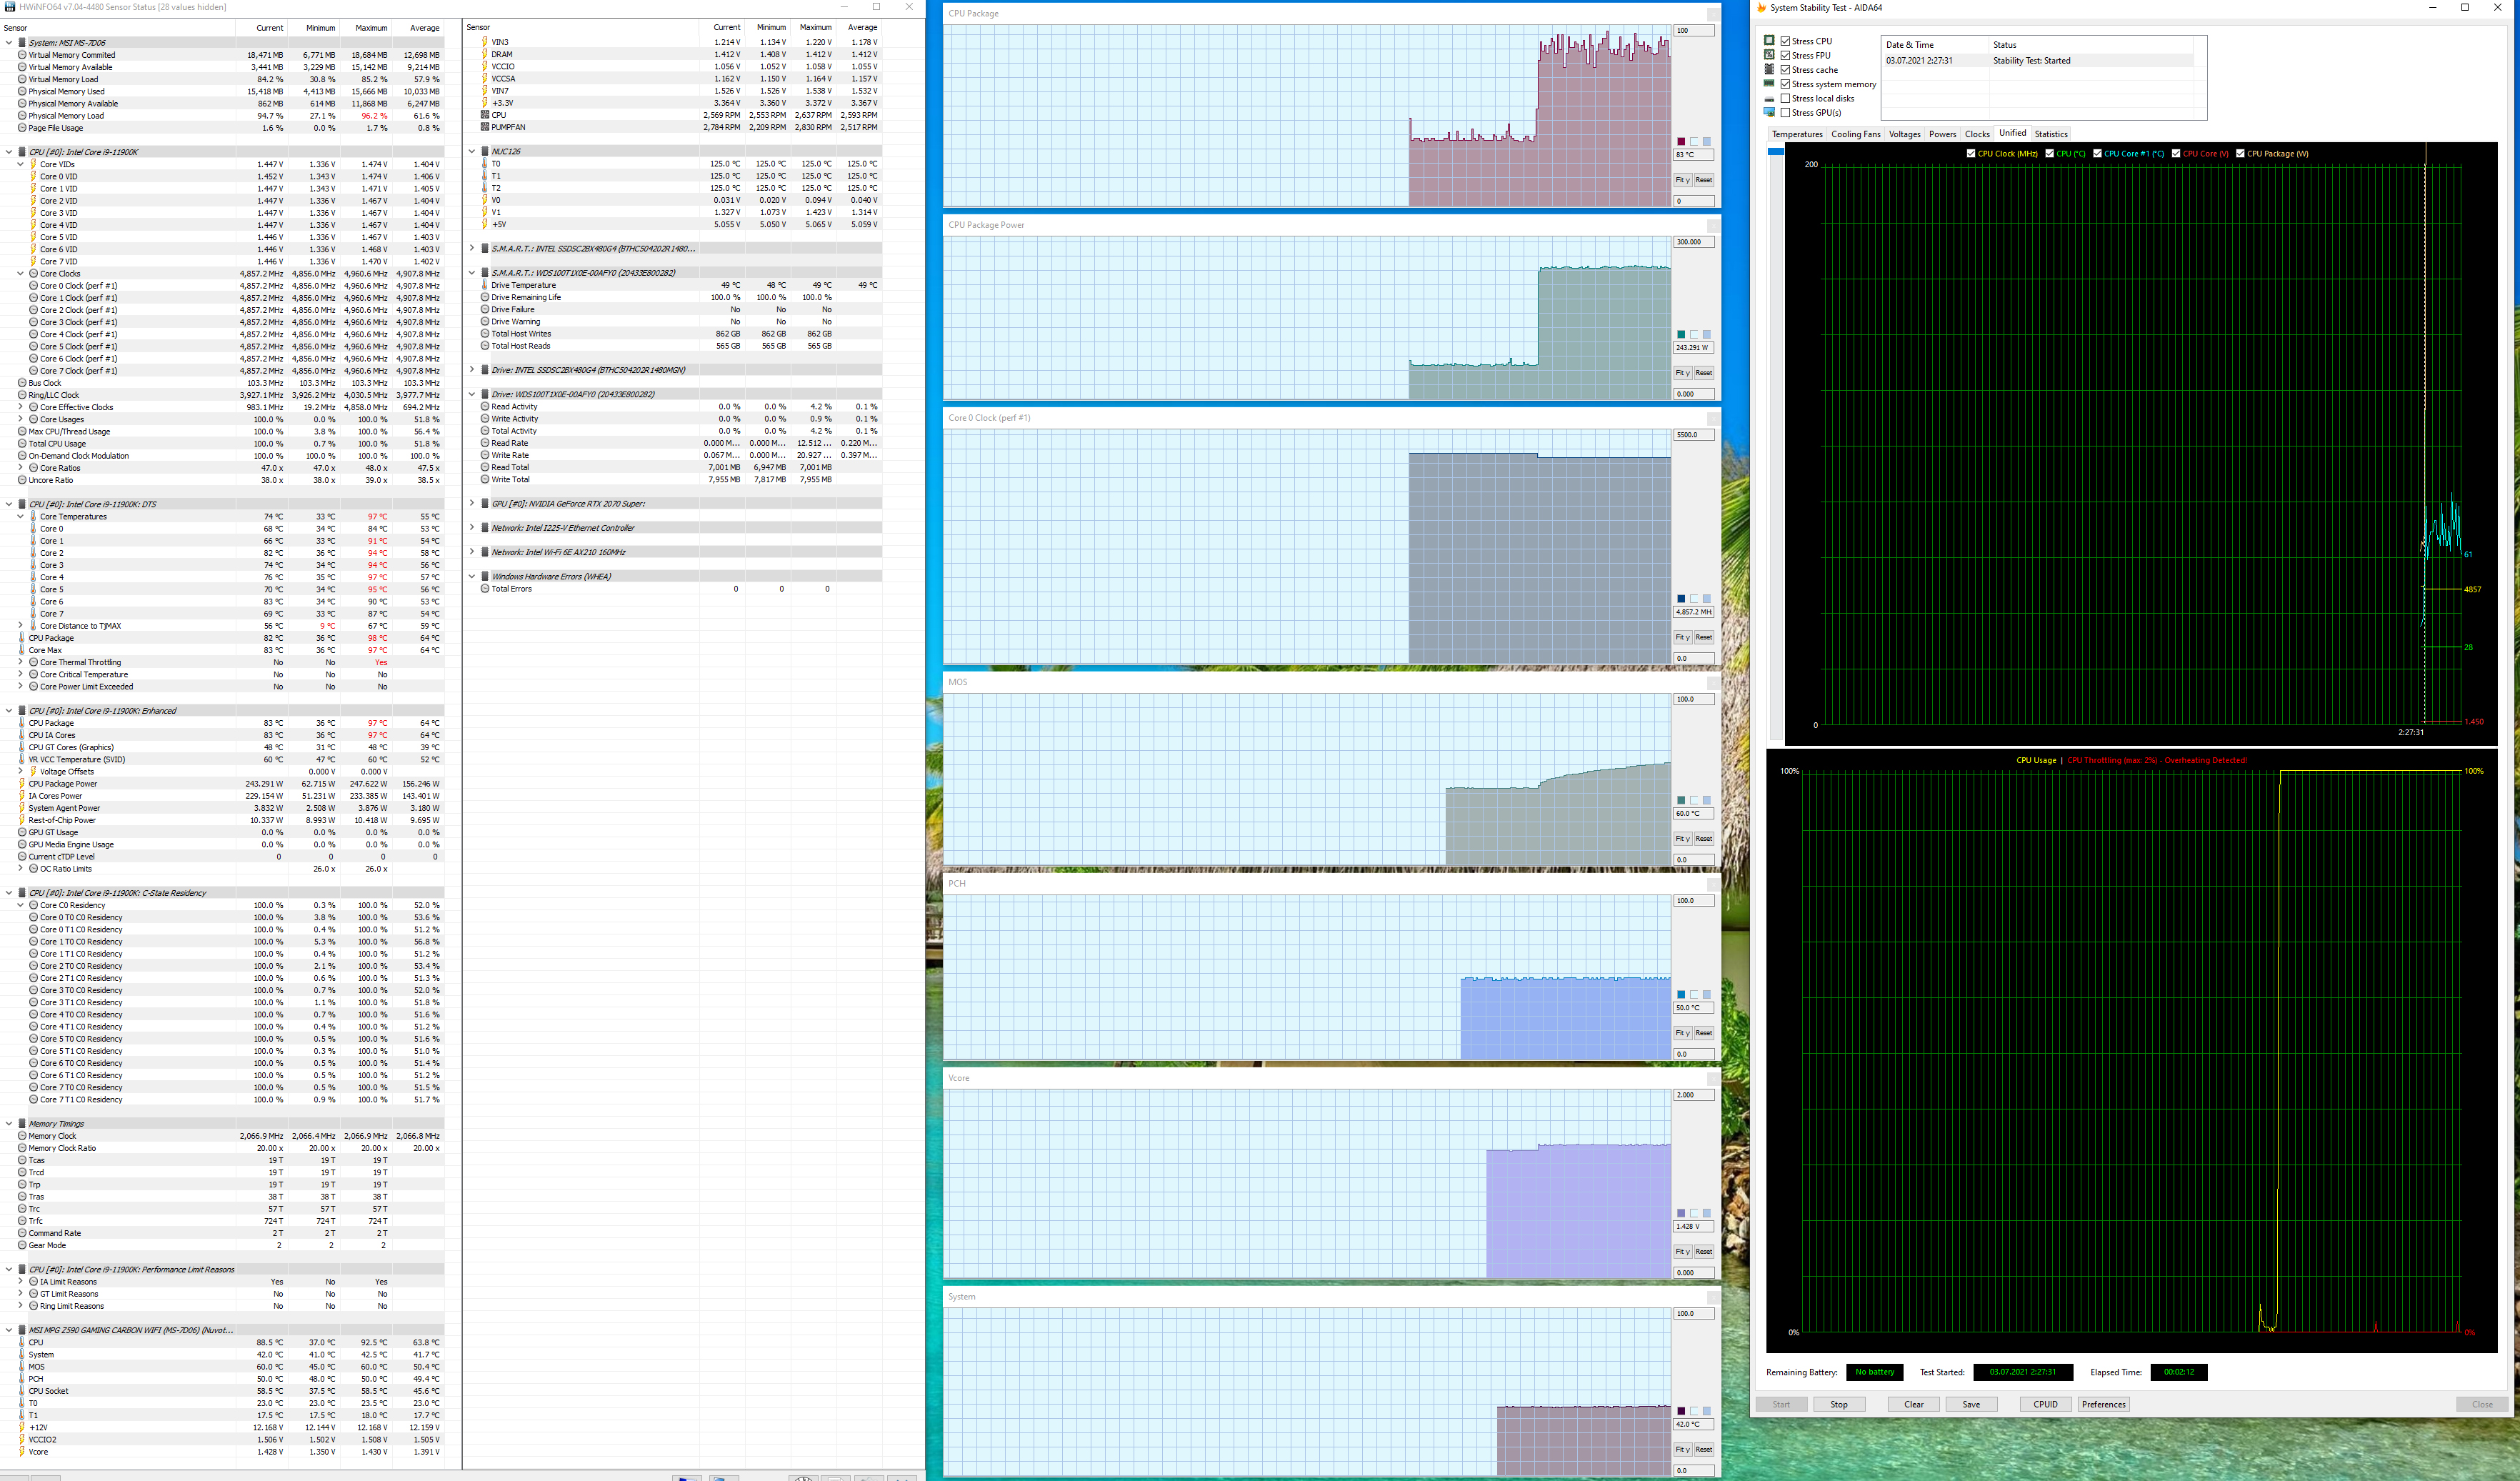Viewport: 2520px width, 1481px height.
Task: Expand GPU NVIDIA GeForce RTX 2070 Super section
Action: (472, 504)
